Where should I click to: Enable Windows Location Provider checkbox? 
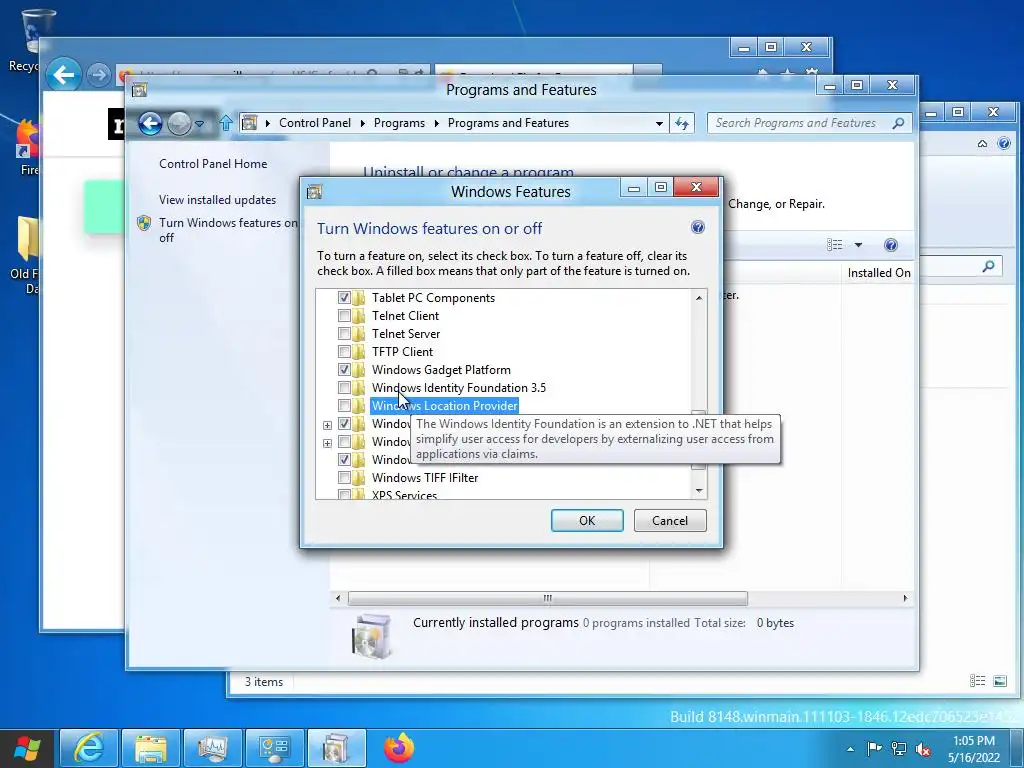coord(344,406)
